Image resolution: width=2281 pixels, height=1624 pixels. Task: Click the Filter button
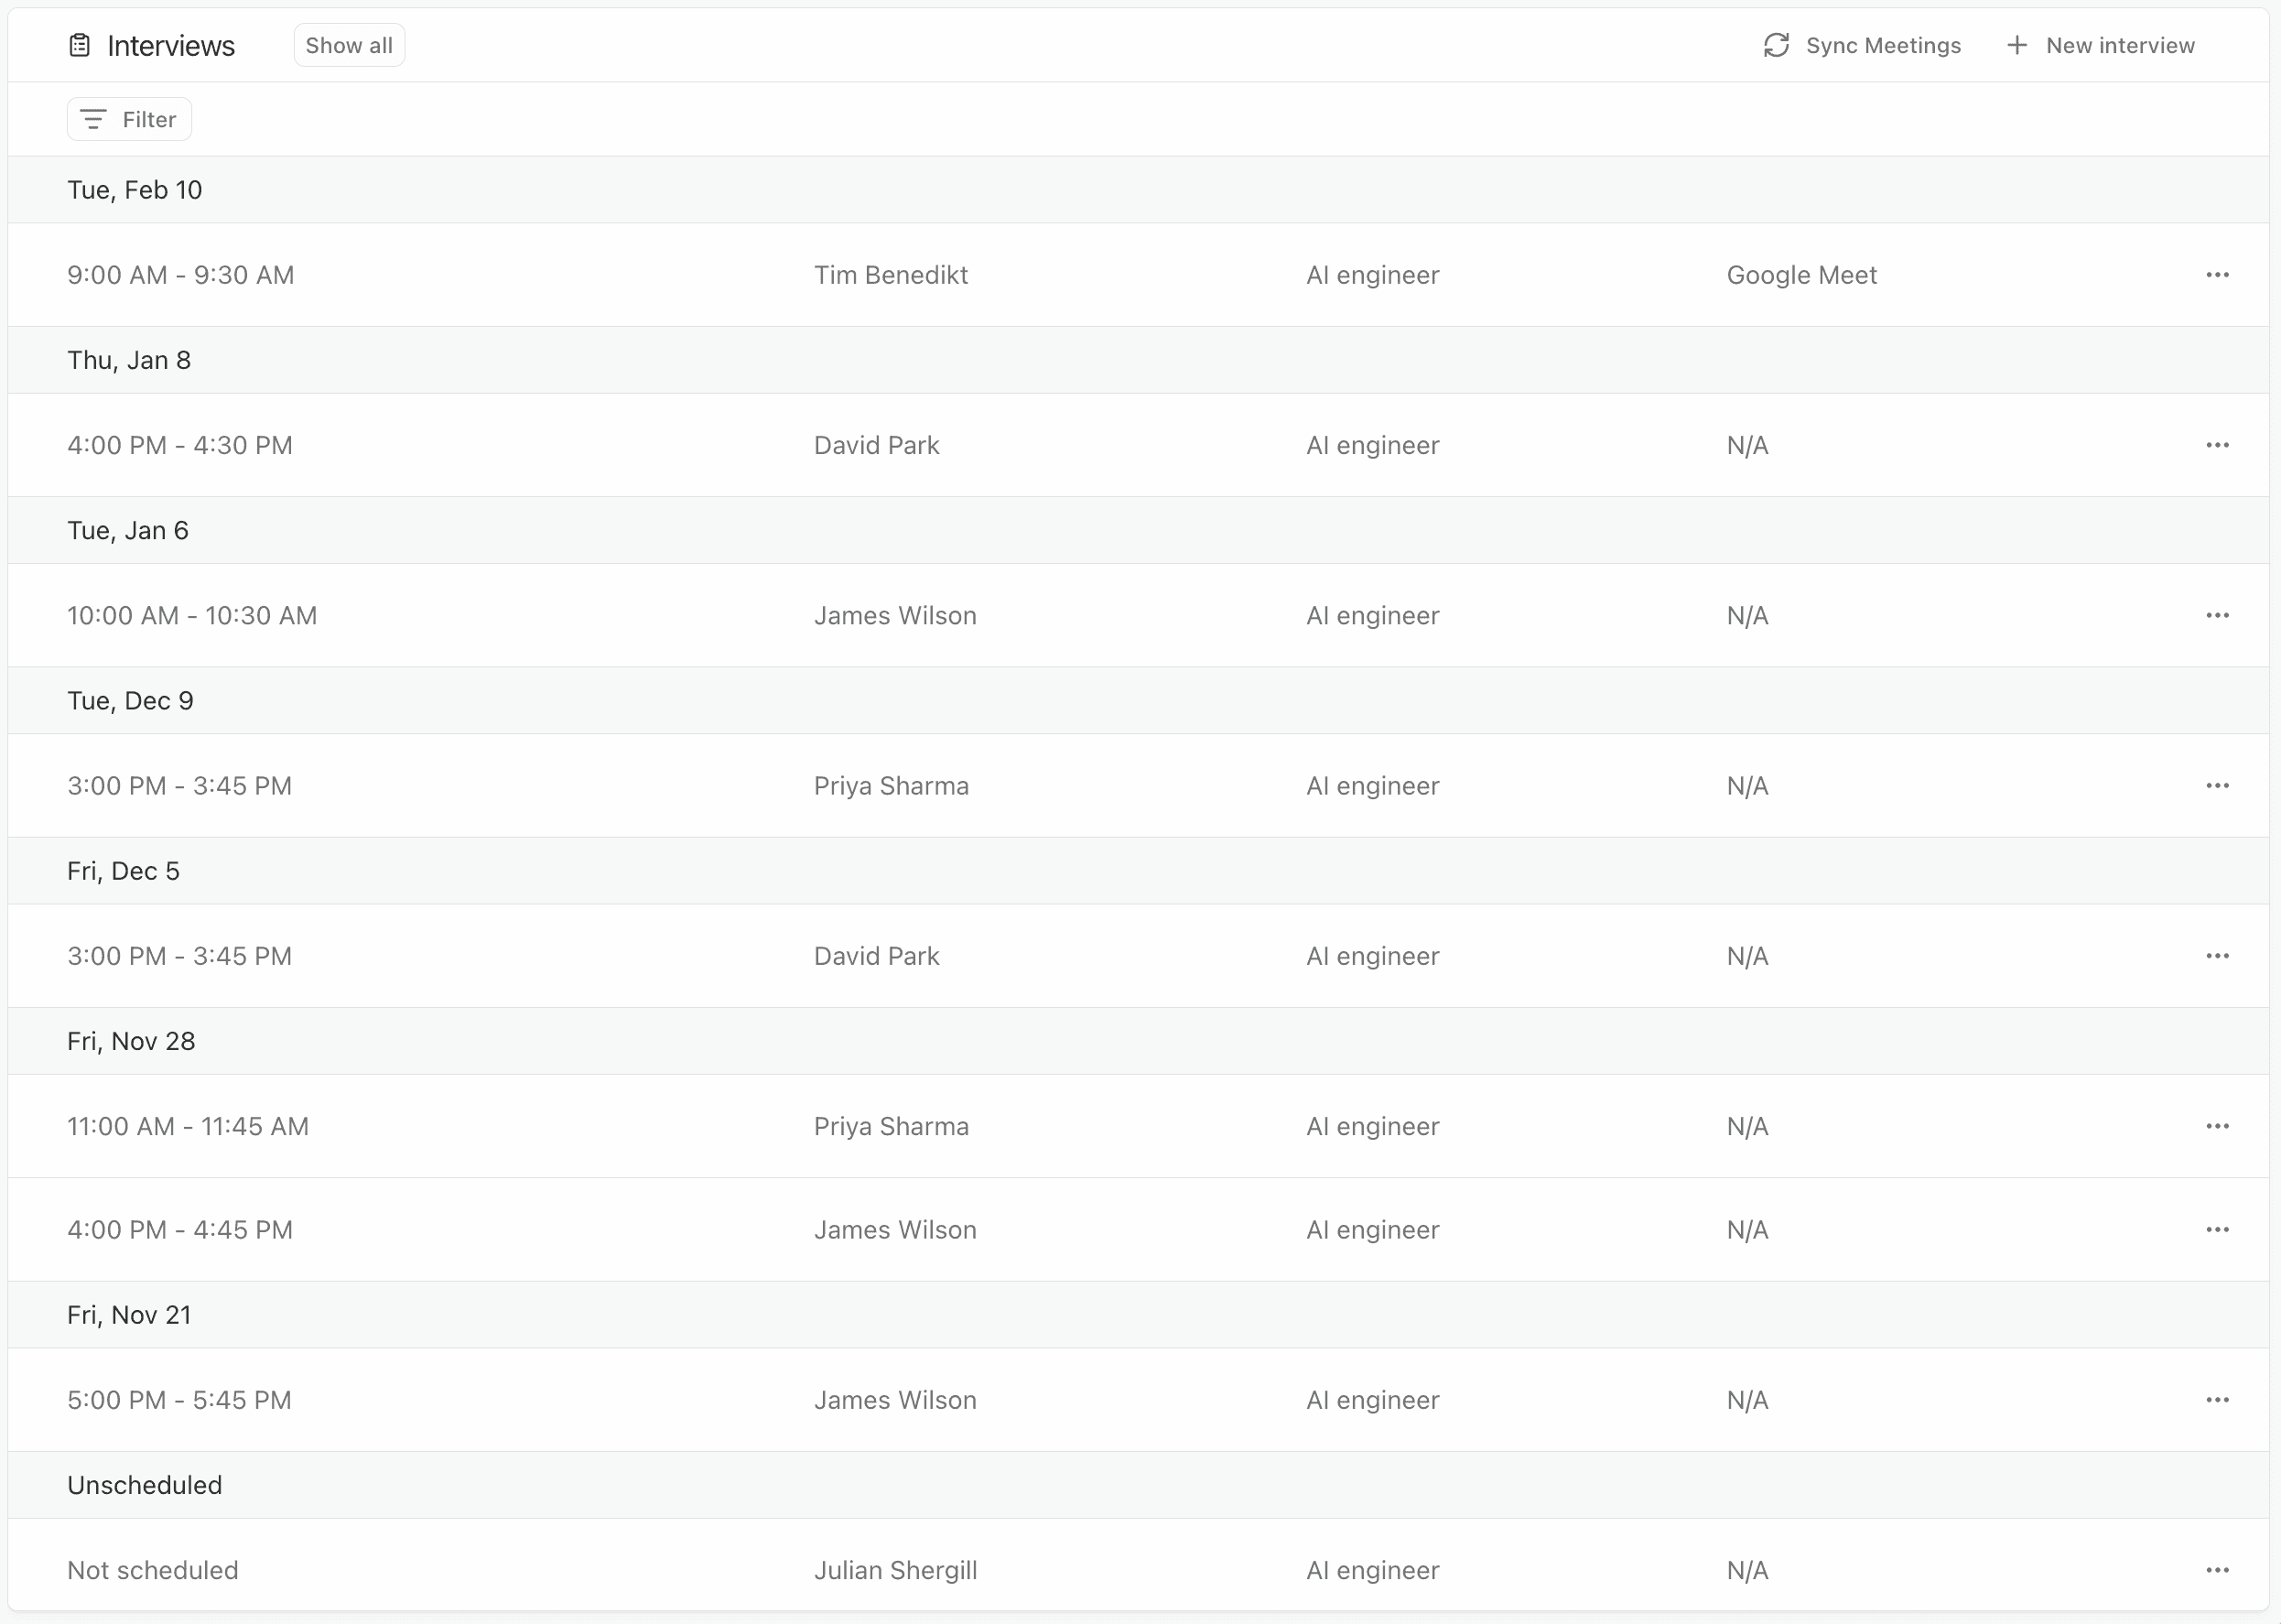129,119
